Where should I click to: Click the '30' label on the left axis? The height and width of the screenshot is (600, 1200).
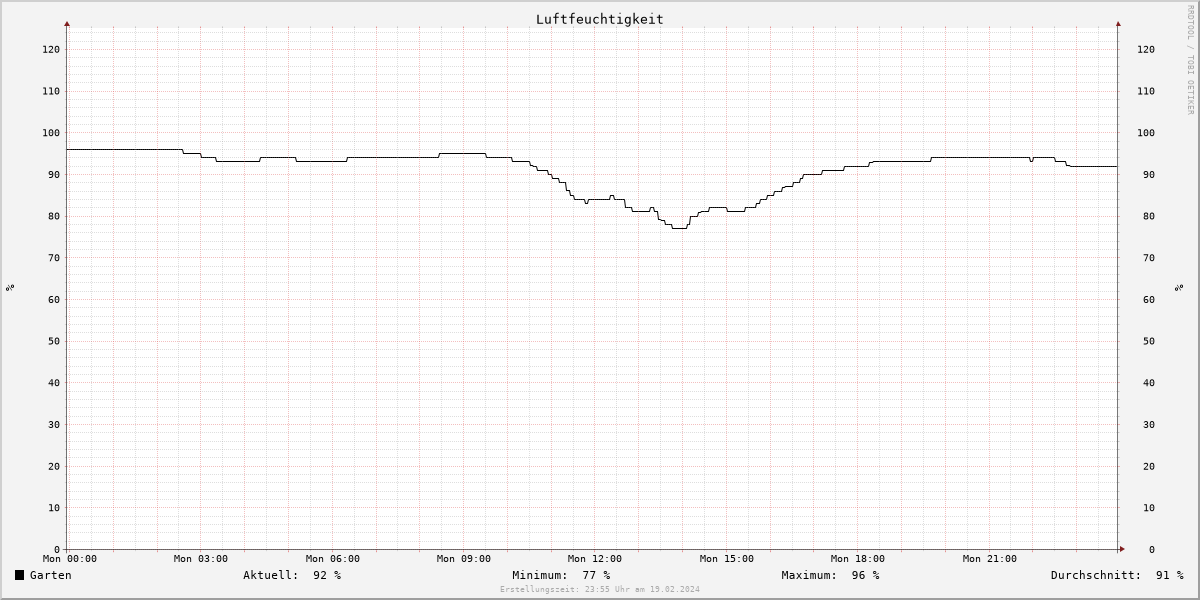pyautogui.click(x=54, y=425)
